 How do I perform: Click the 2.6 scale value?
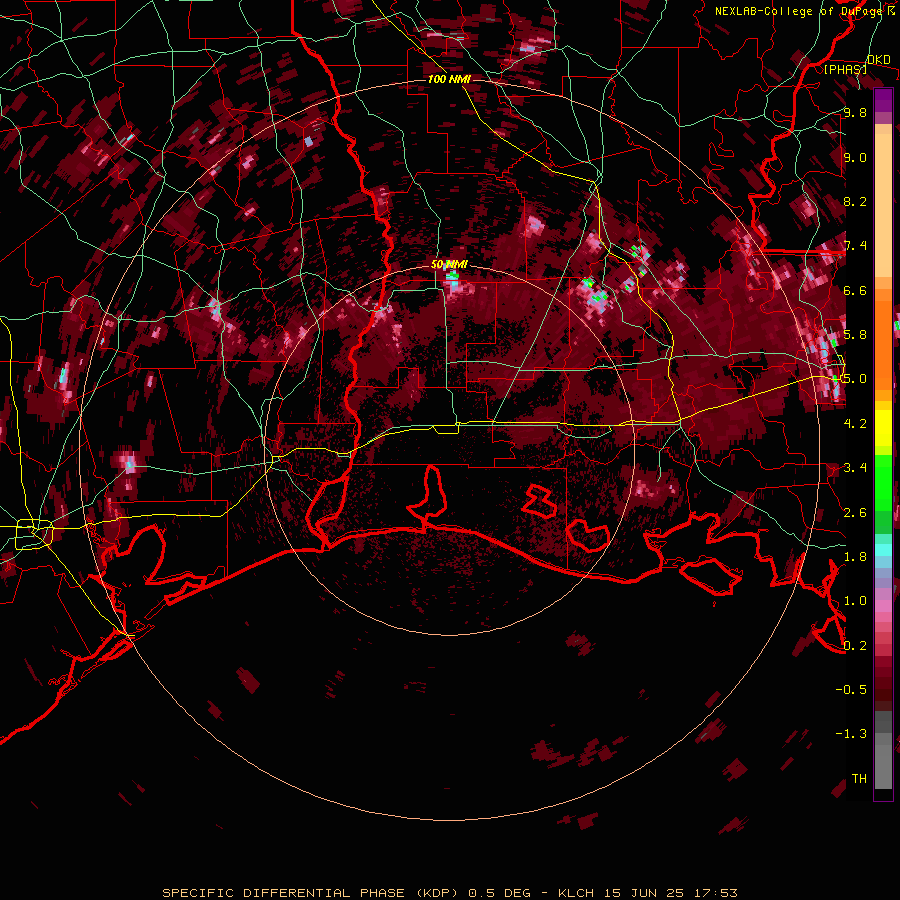coord(855,512)
